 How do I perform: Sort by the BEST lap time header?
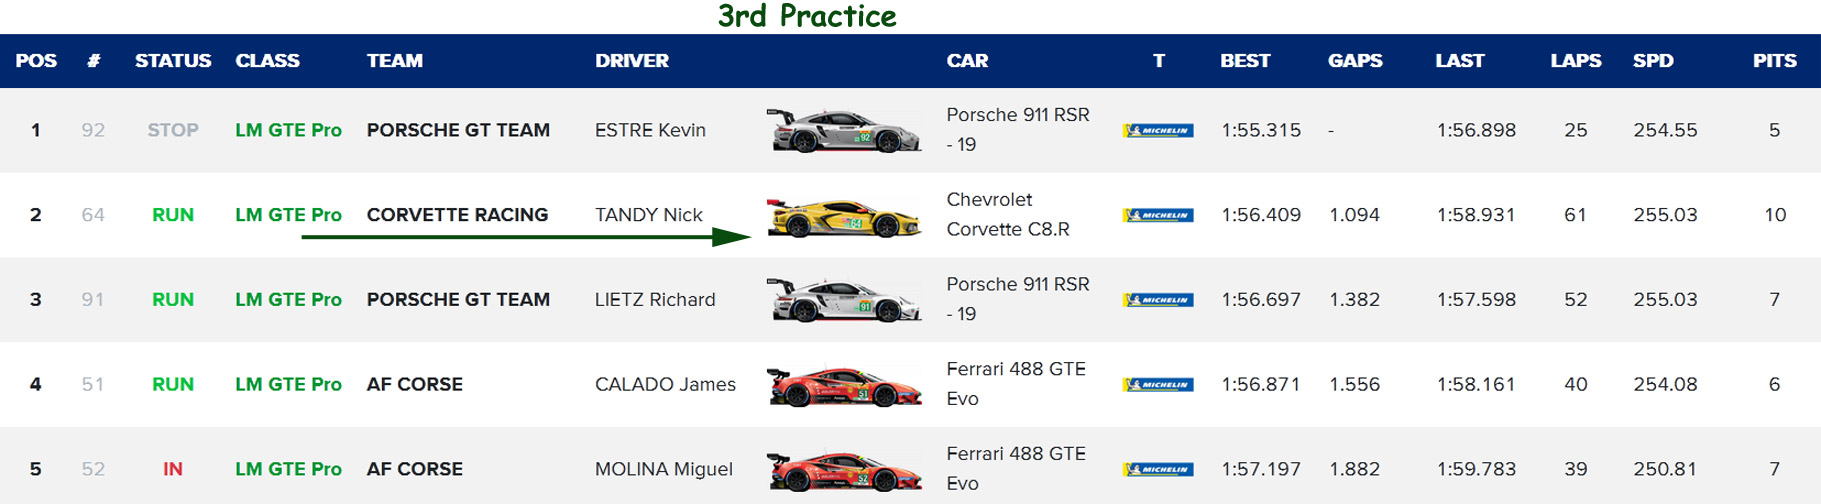[x=1245, y=61]
